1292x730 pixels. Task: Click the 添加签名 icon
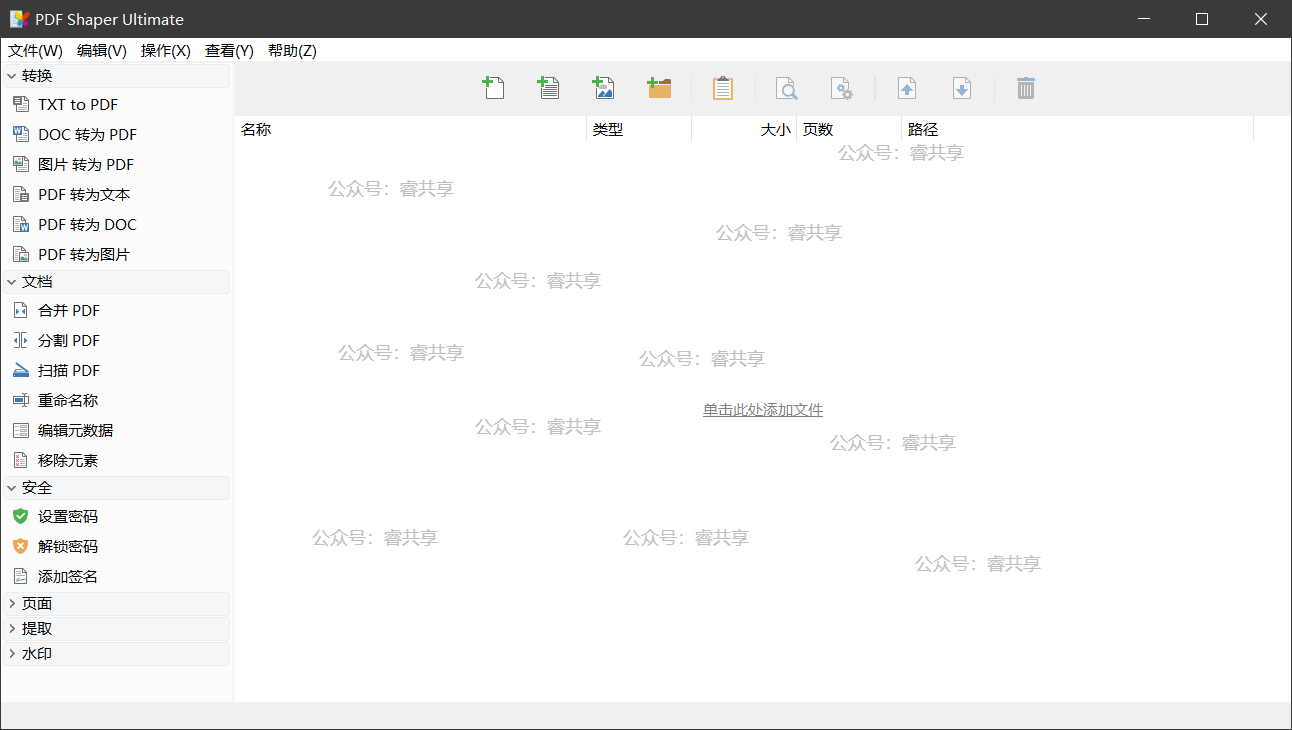click(21, 576)
